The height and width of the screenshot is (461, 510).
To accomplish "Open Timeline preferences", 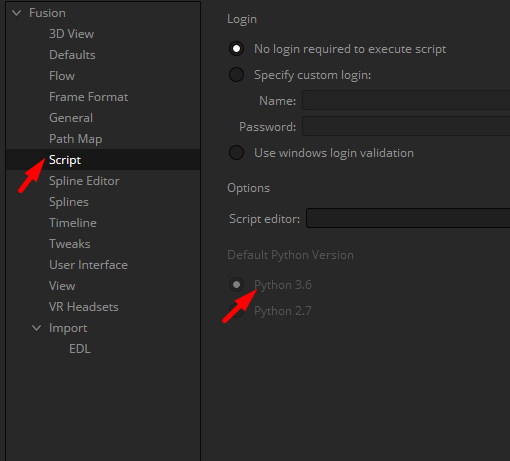I will pyautogui.click(x=73, y=223).
